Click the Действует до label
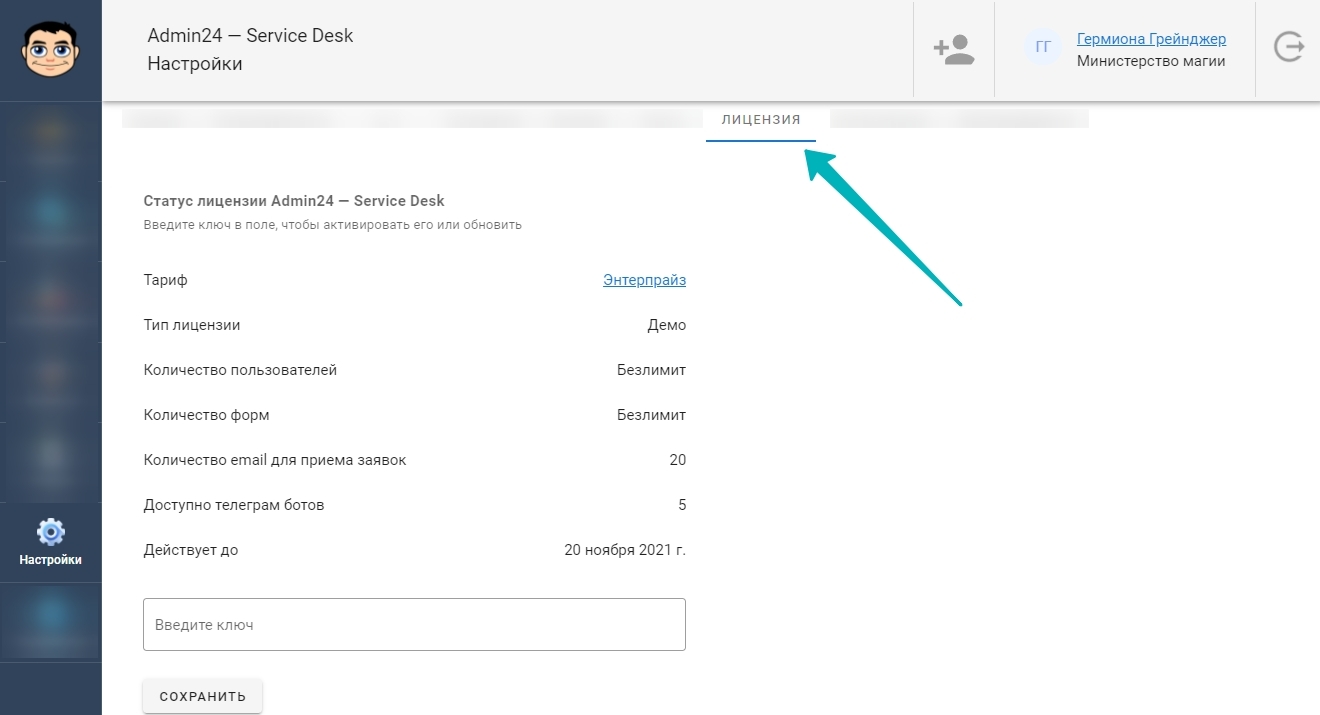This screenshot has height=715, width=1320. [x=191, y=550]
